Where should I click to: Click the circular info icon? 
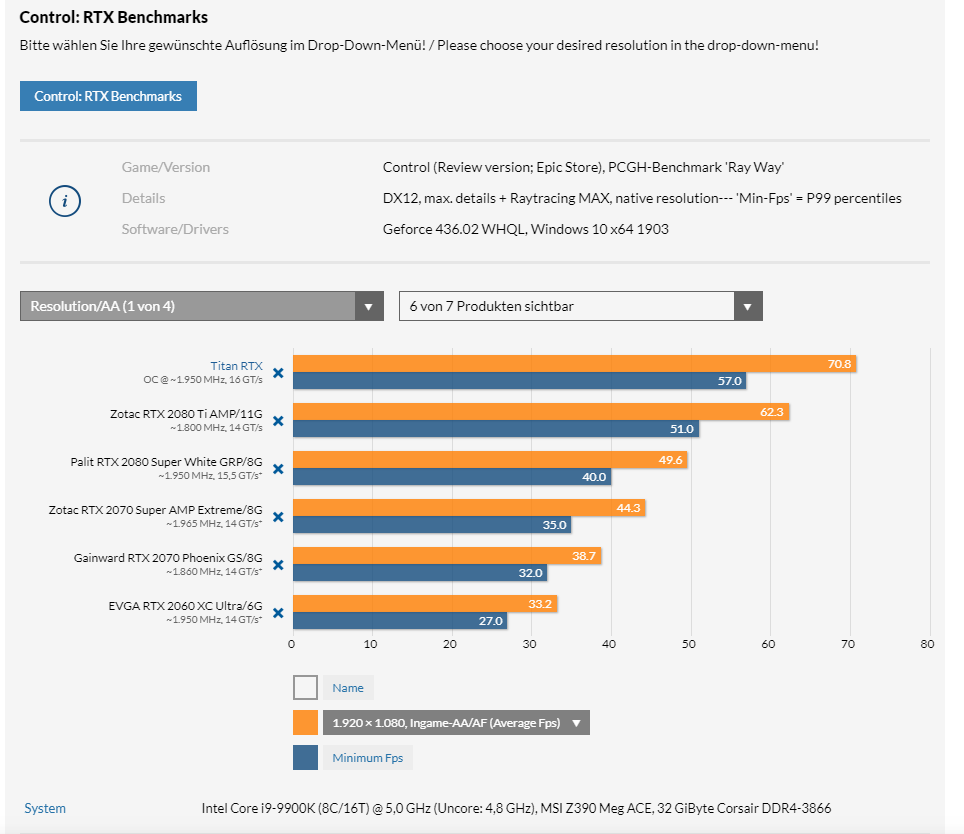point(65,201)
